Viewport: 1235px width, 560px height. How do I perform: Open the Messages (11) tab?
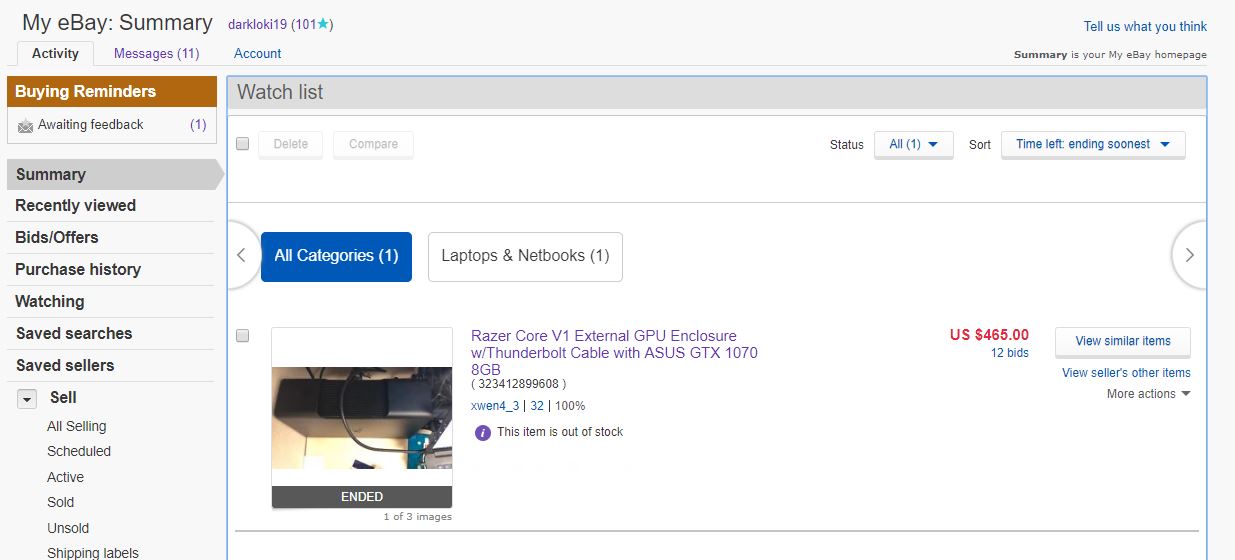pos(157,54)
